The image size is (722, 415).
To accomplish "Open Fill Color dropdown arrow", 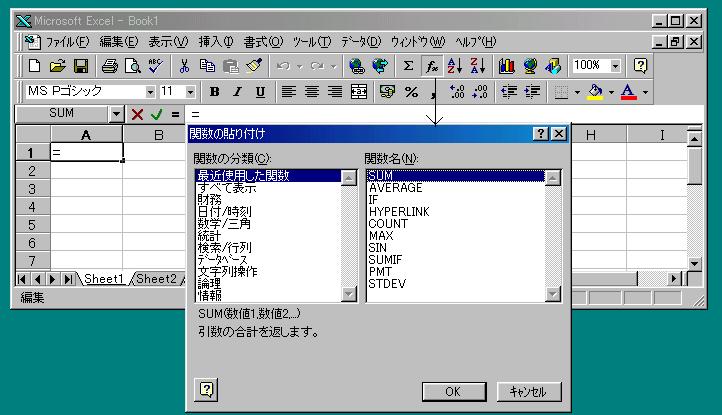I will [x=611, y=92].
